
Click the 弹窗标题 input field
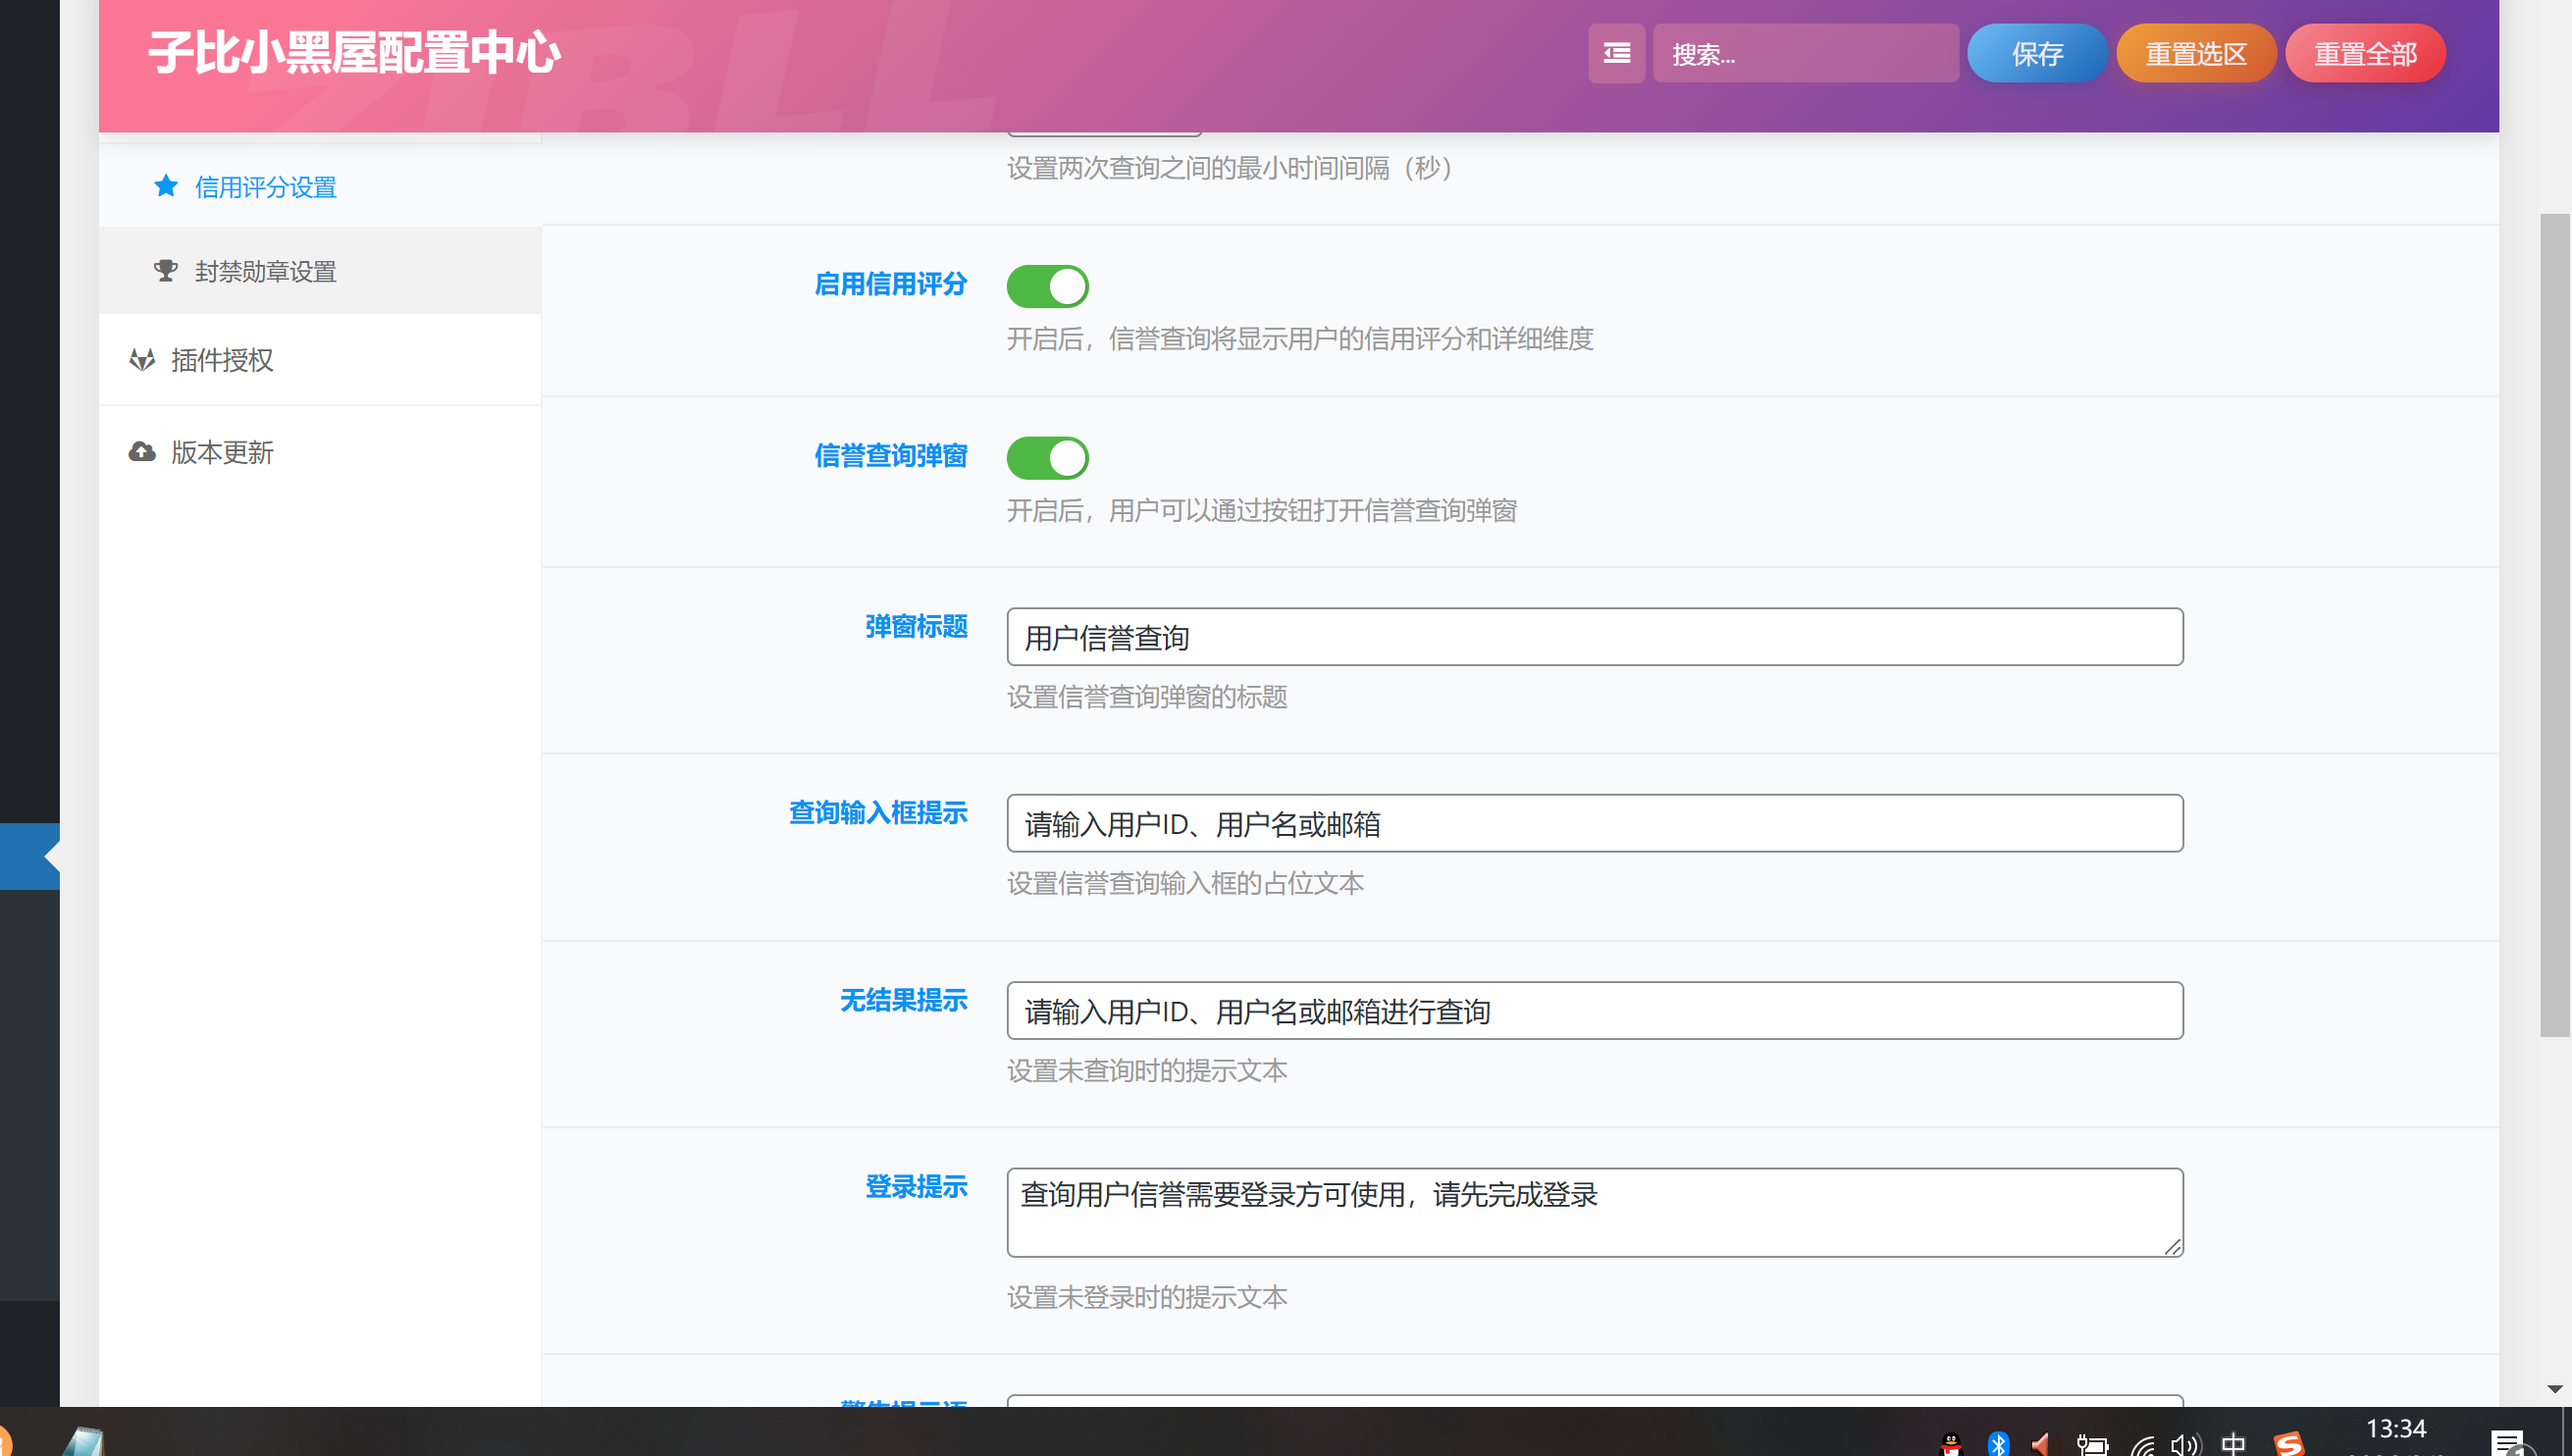coord(1594,637)
